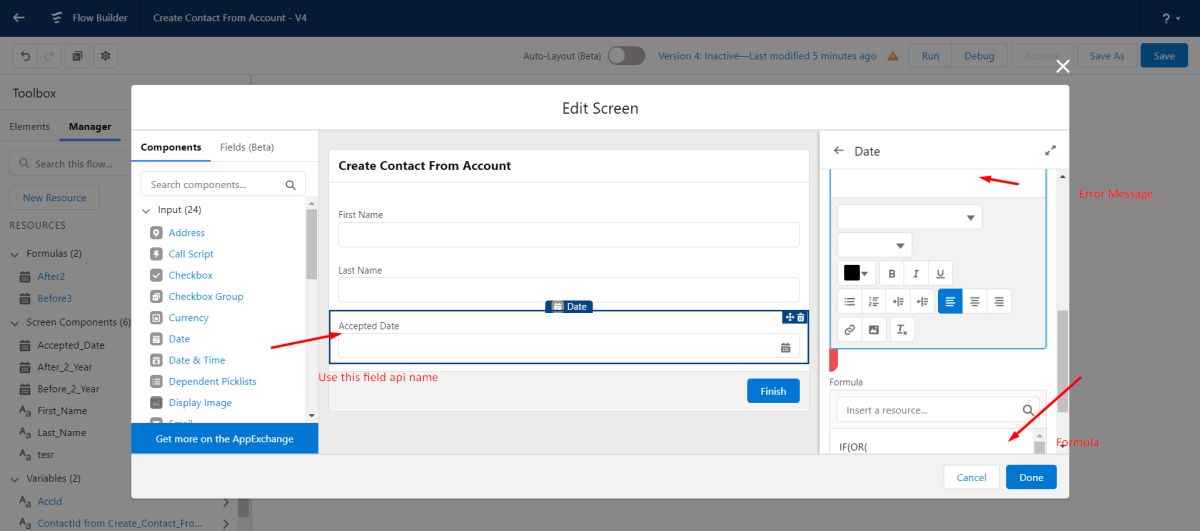Image resolution: width=1200 pixels, height=531 pixels.
Task: Click the move handle on Date component
Action: [789, 317]
